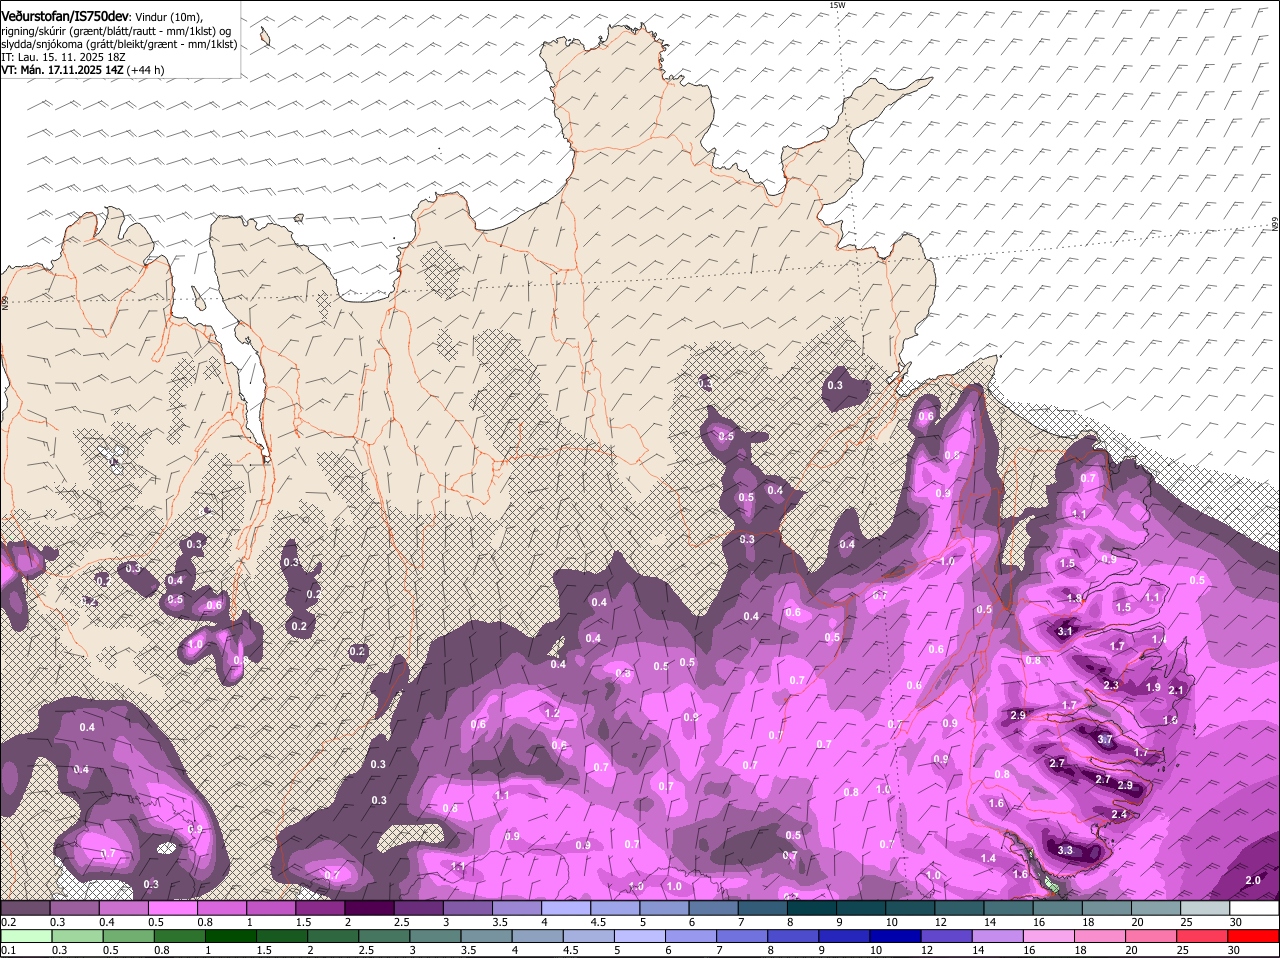Pick the medium green swatch between 0.5 and 0.8
1280x958 pixels.
(128, 936)
